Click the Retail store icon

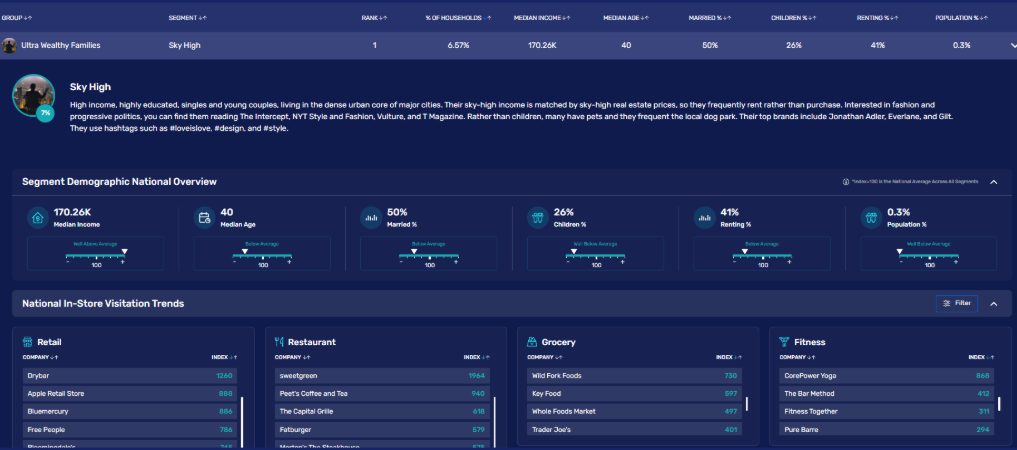click(x=27, y=342)
